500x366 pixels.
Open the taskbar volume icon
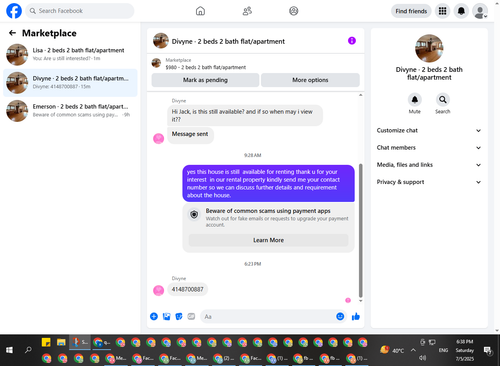coord(423,358)
